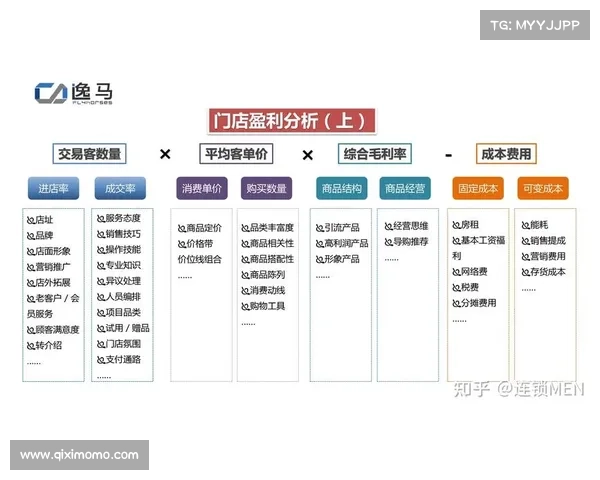The width and height of the screenshot is (600, 480).
Task: Select the 引流产品 item
Action: (338, 228)
